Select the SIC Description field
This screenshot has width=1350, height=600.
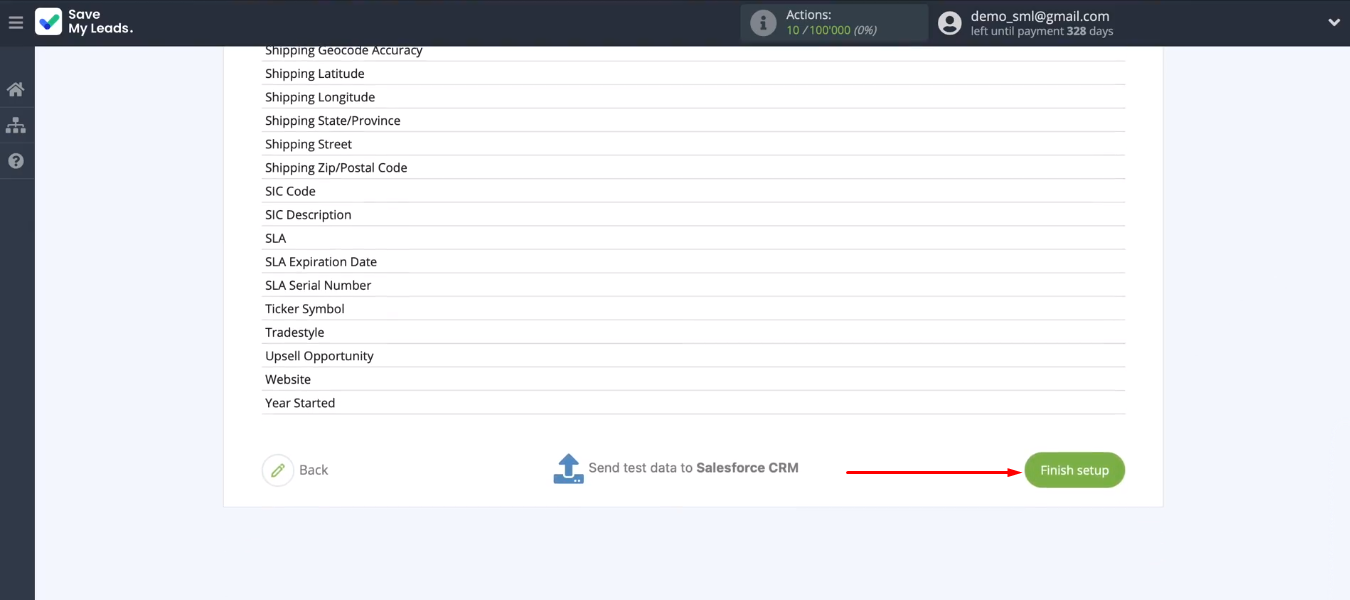coord(693,215)
